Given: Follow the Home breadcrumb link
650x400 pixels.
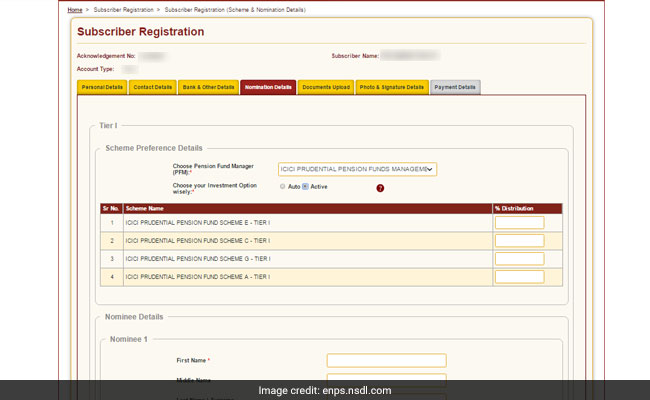Looking at the screenshot, I should pos(75,10).
